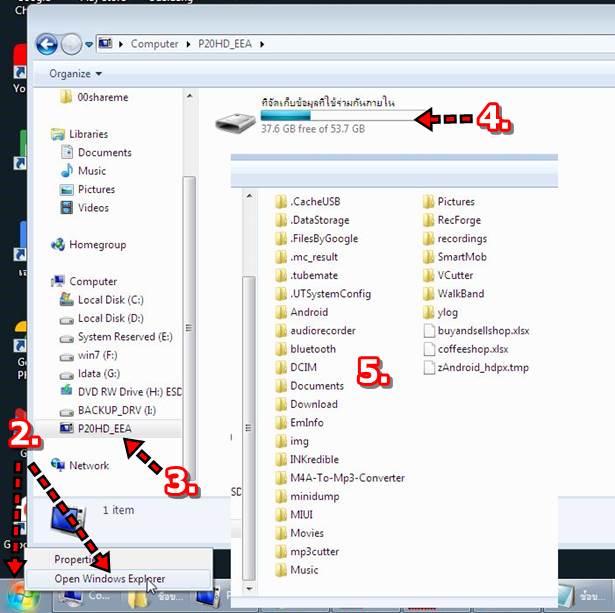Screen dimensions: 615x613
Task: Select the .DataStorage folder icon
Action: 280,220
